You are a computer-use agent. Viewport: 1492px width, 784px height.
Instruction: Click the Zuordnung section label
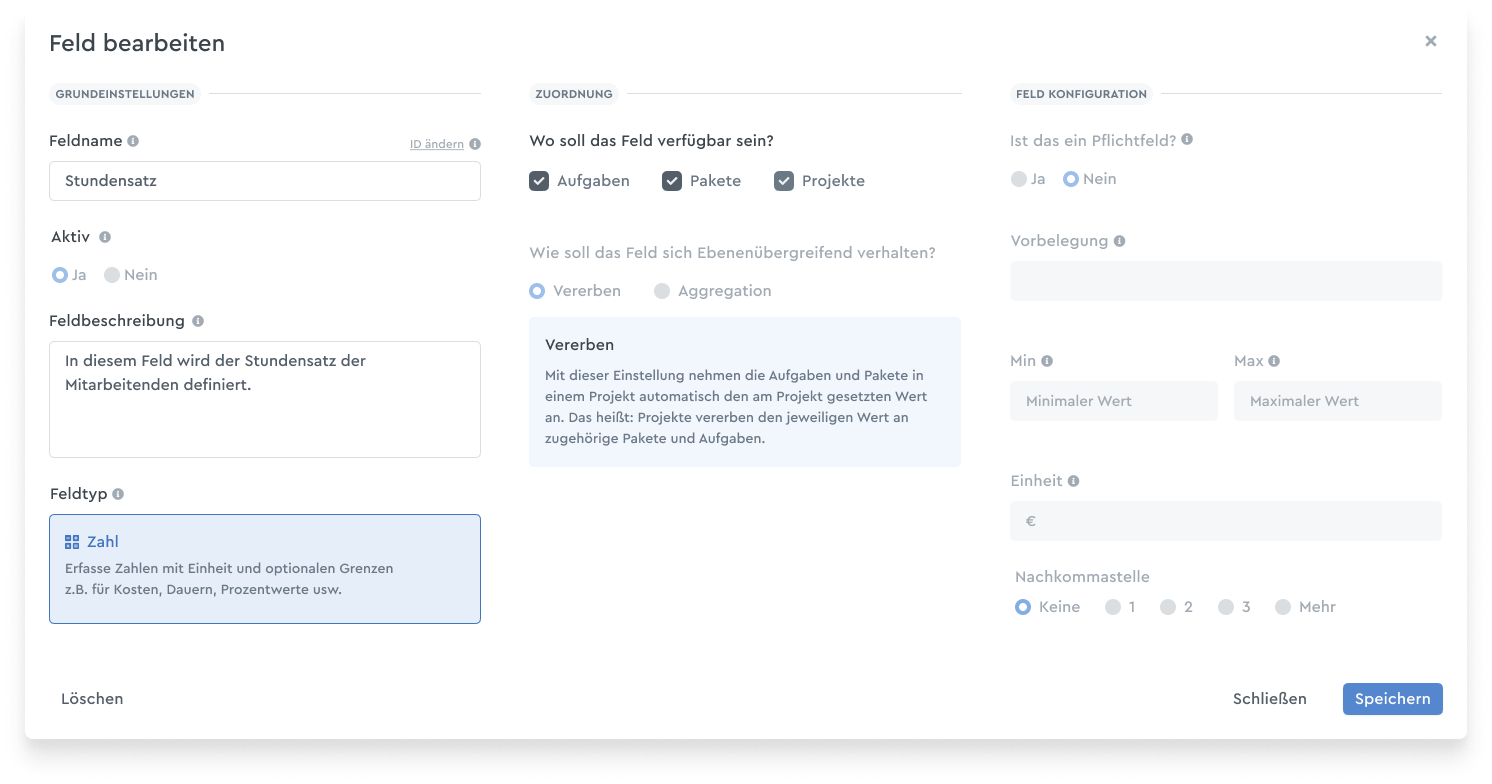(x=574, y=94)
